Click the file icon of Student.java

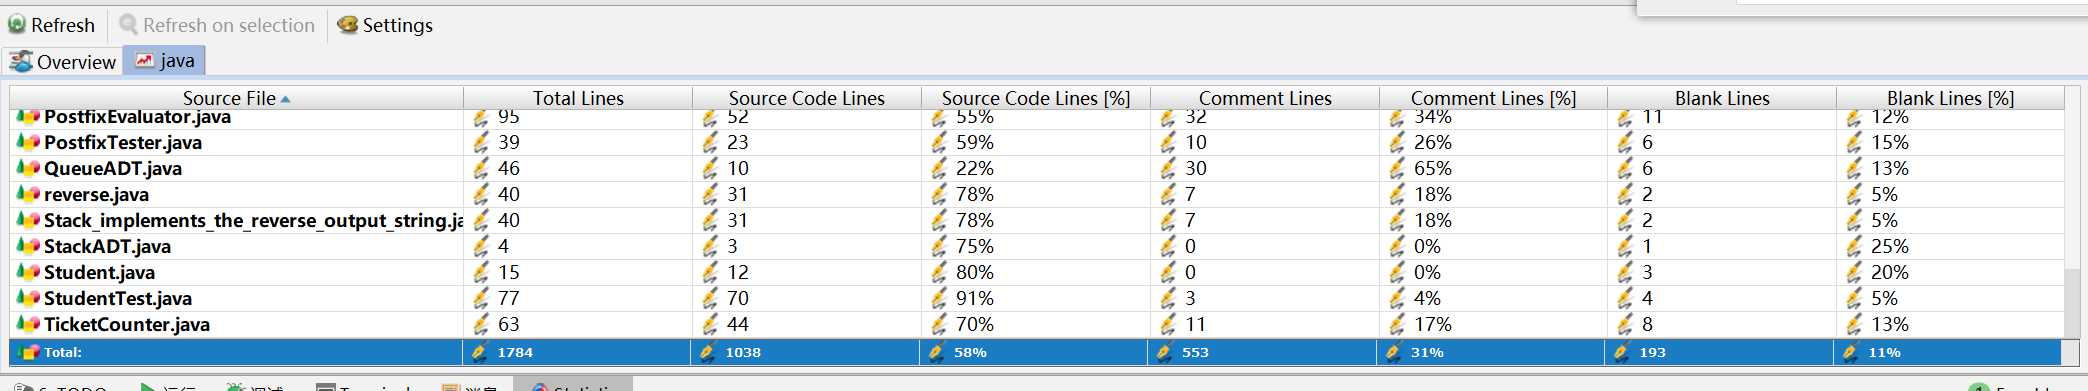(x=28, y=272)
